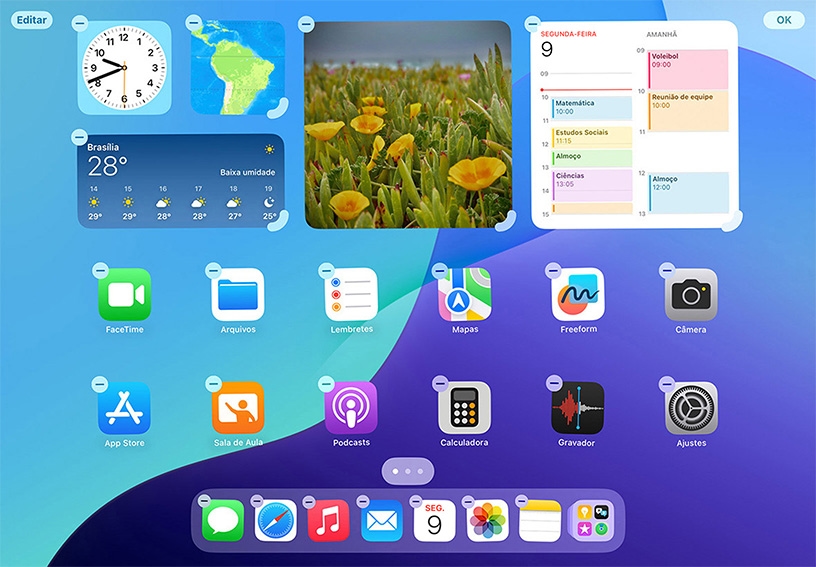Delete Arquivos via its minus badge
Viewport: 816px width, 567px height.
(x=213, y=270)
